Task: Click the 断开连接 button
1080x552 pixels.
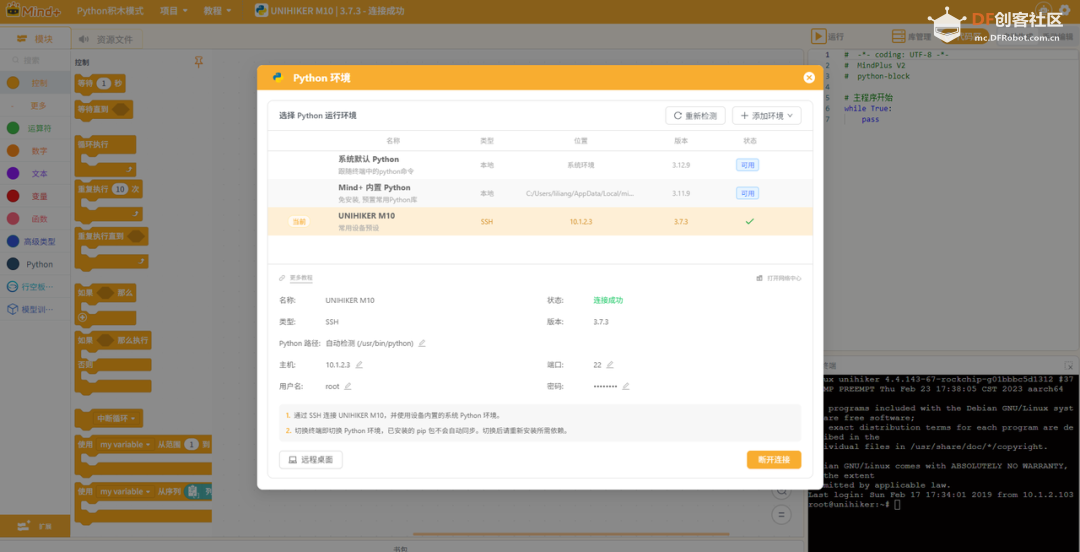Action: click(x=774, y=460)
